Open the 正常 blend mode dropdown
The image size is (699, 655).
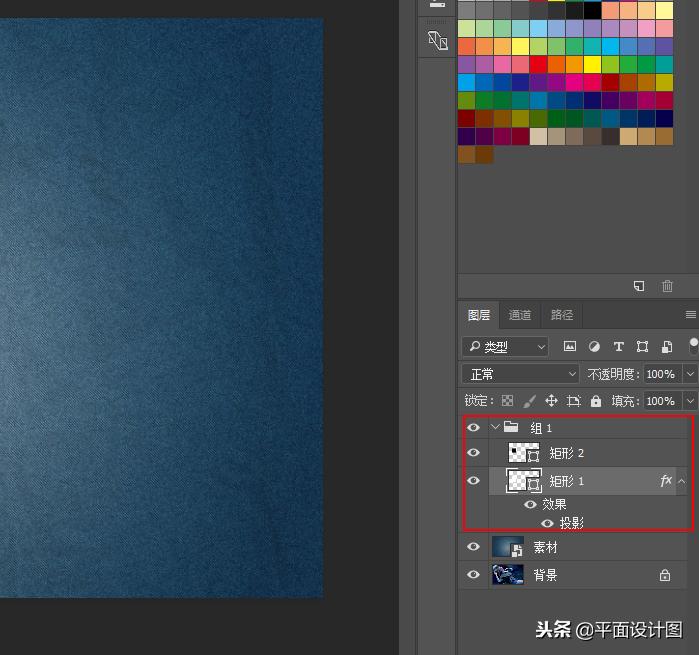[520, 374]
